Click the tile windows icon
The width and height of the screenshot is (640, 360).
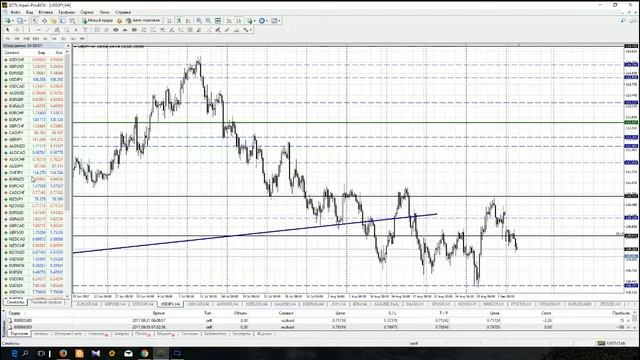(x=218, y=20)
